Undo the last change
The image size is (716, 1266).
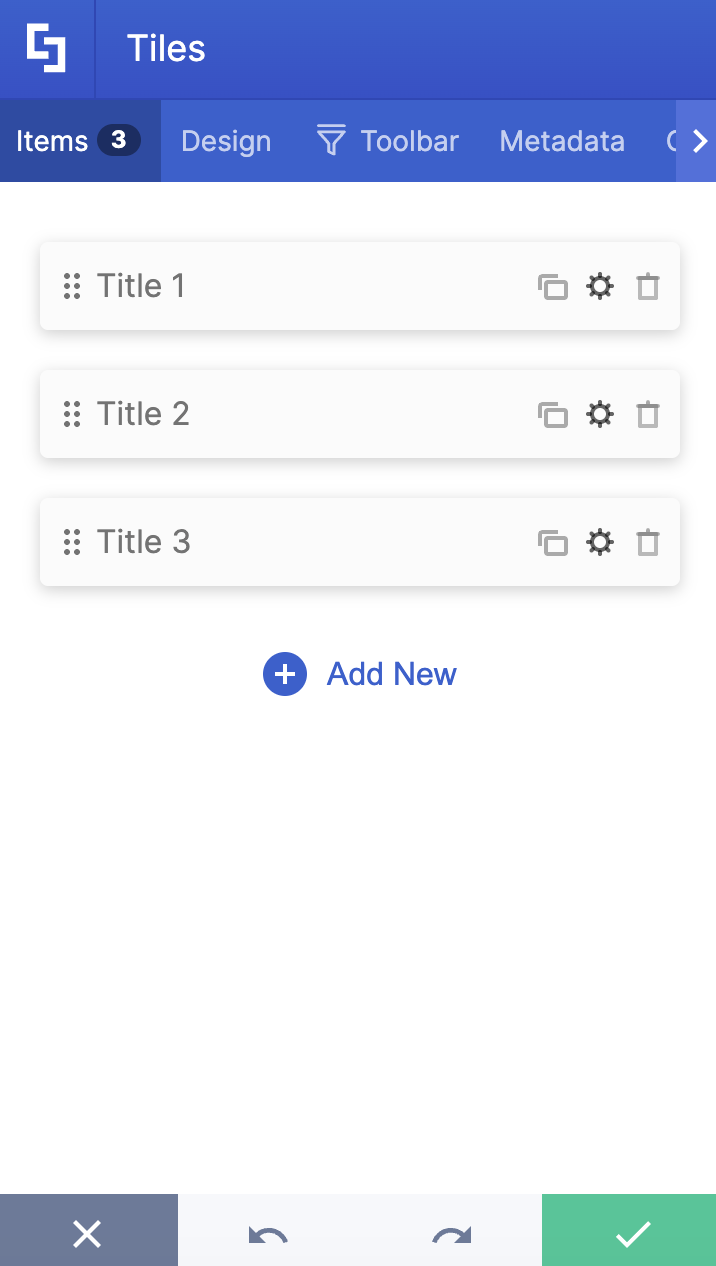pos(268,1234)
